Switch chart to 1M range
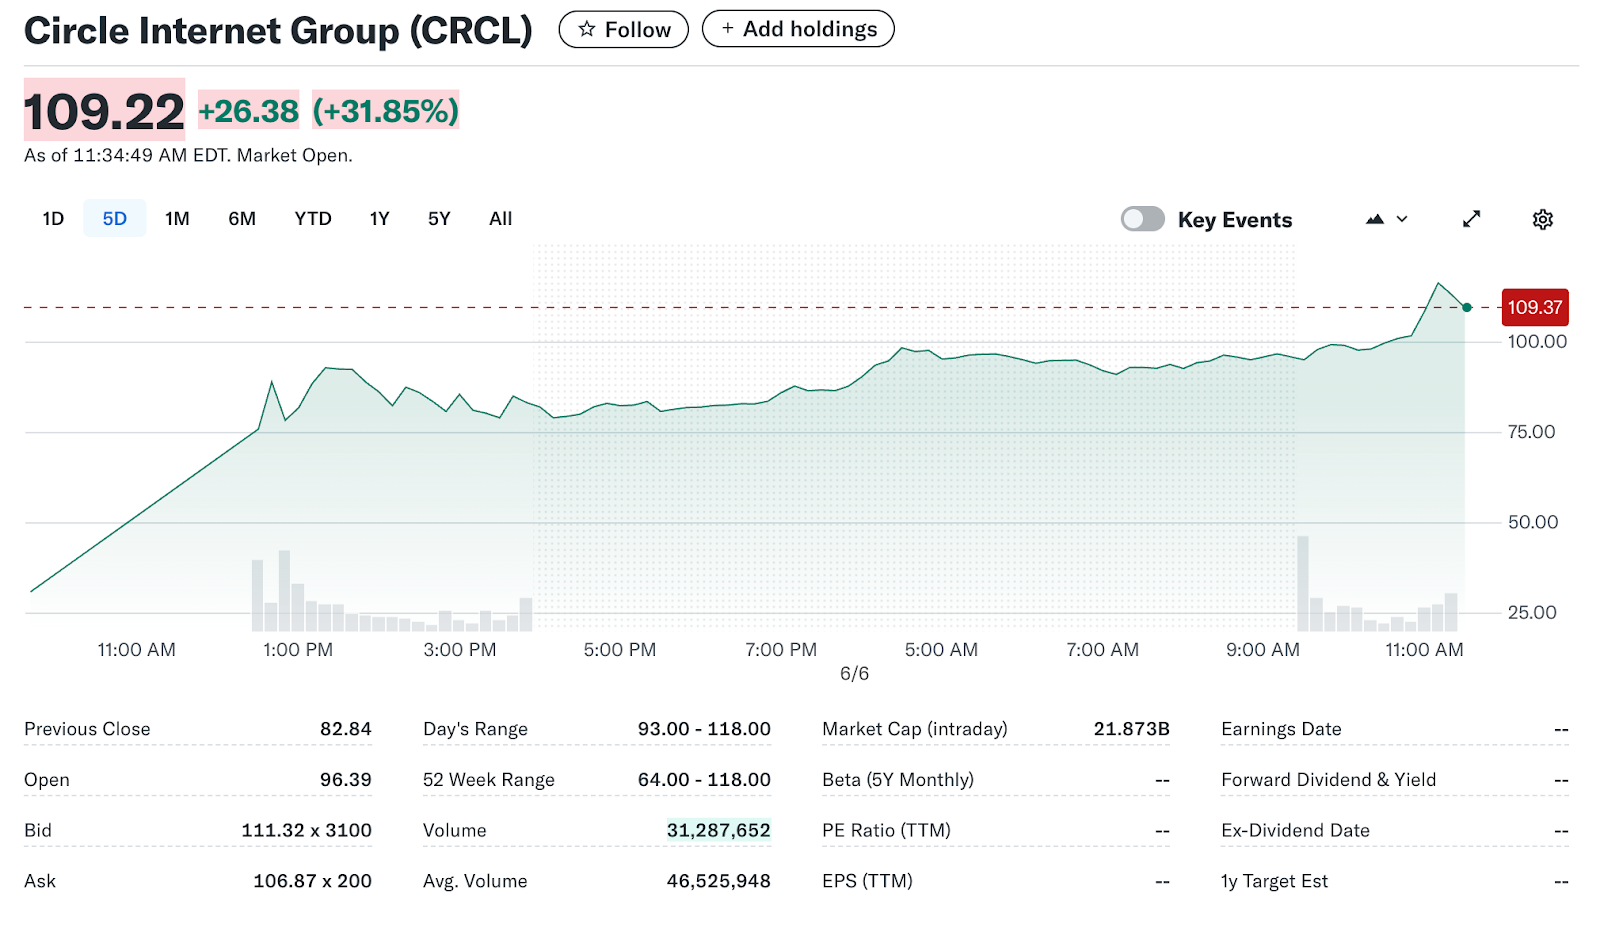1600x935 pixels. pyautogui.click(x=177, y=219)
